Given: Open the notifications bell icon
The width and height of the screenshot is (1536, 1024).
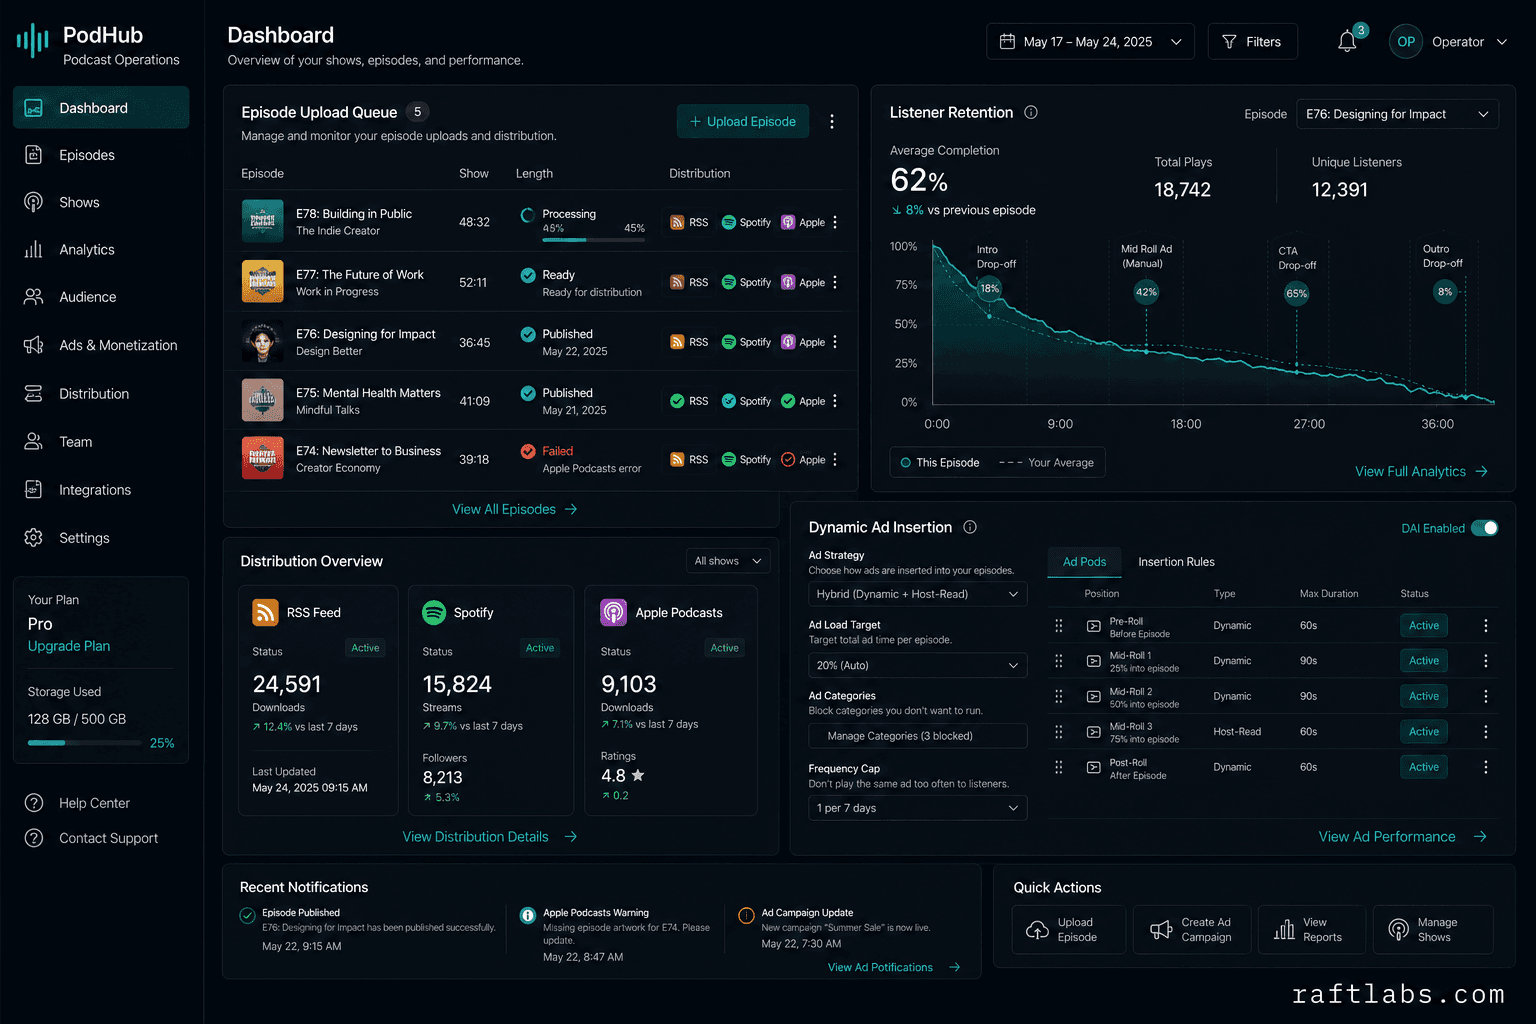Looking at the screenshot, I should click(x=1347, y=42).
